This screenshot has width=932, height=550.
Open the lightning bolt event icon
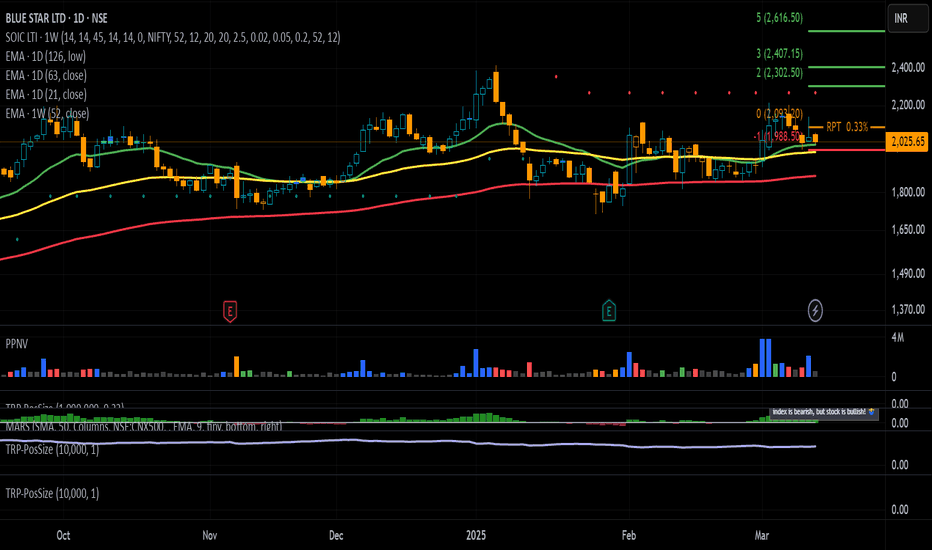click(x=815, y=310)
